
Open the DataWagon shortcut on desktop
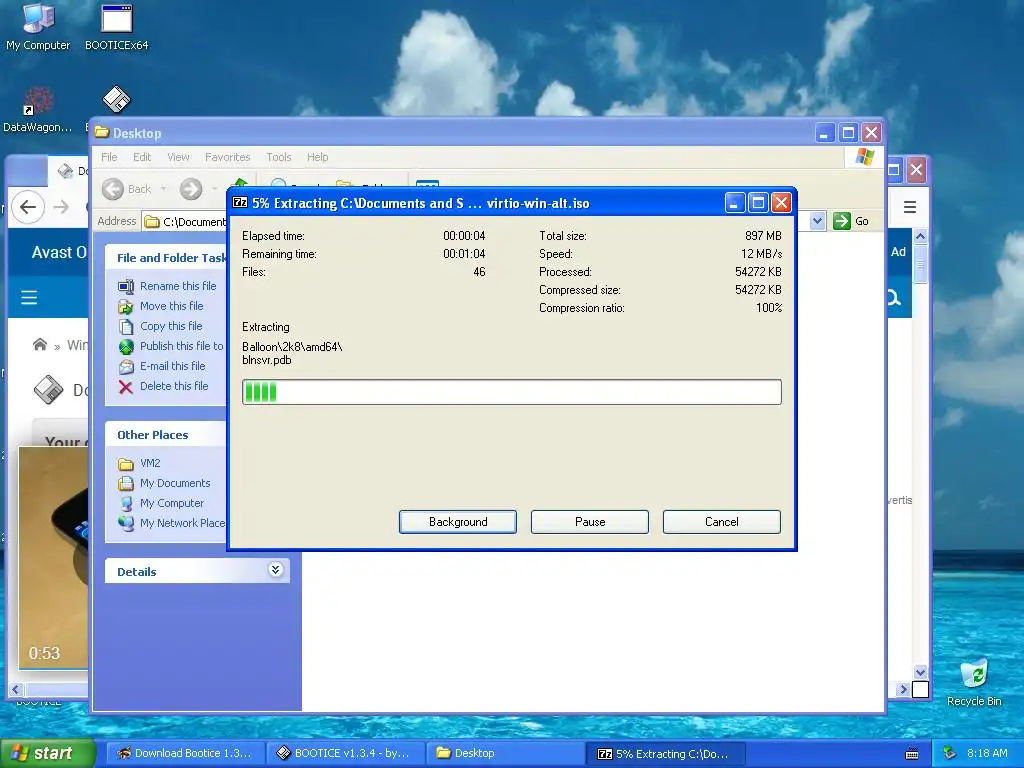(x=38, y=108)
